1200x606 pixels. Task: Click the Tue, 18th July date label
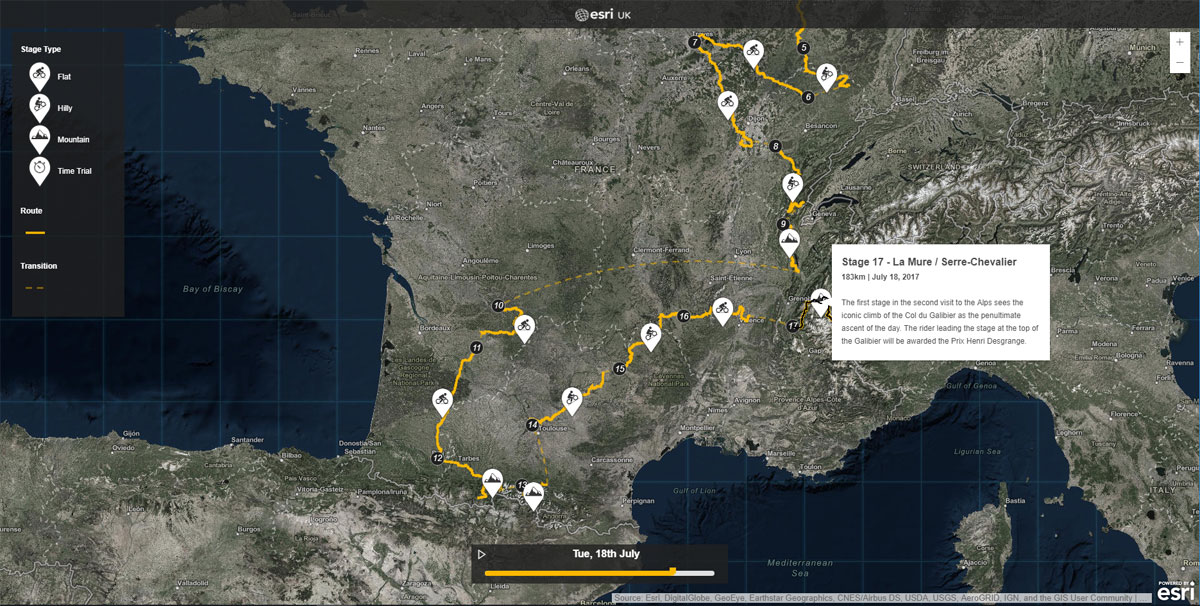point(605,553)
